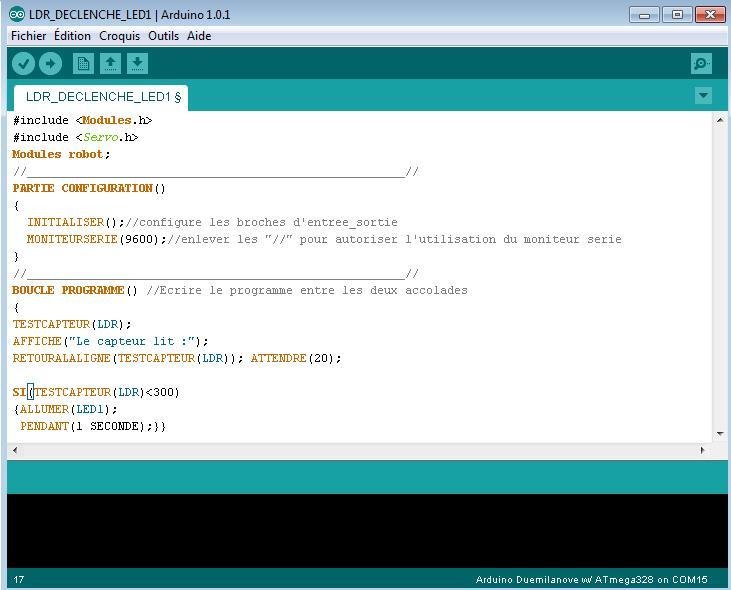Open the Aide menu
Viewport: 731px width, 590px height.
click(199, 36)
